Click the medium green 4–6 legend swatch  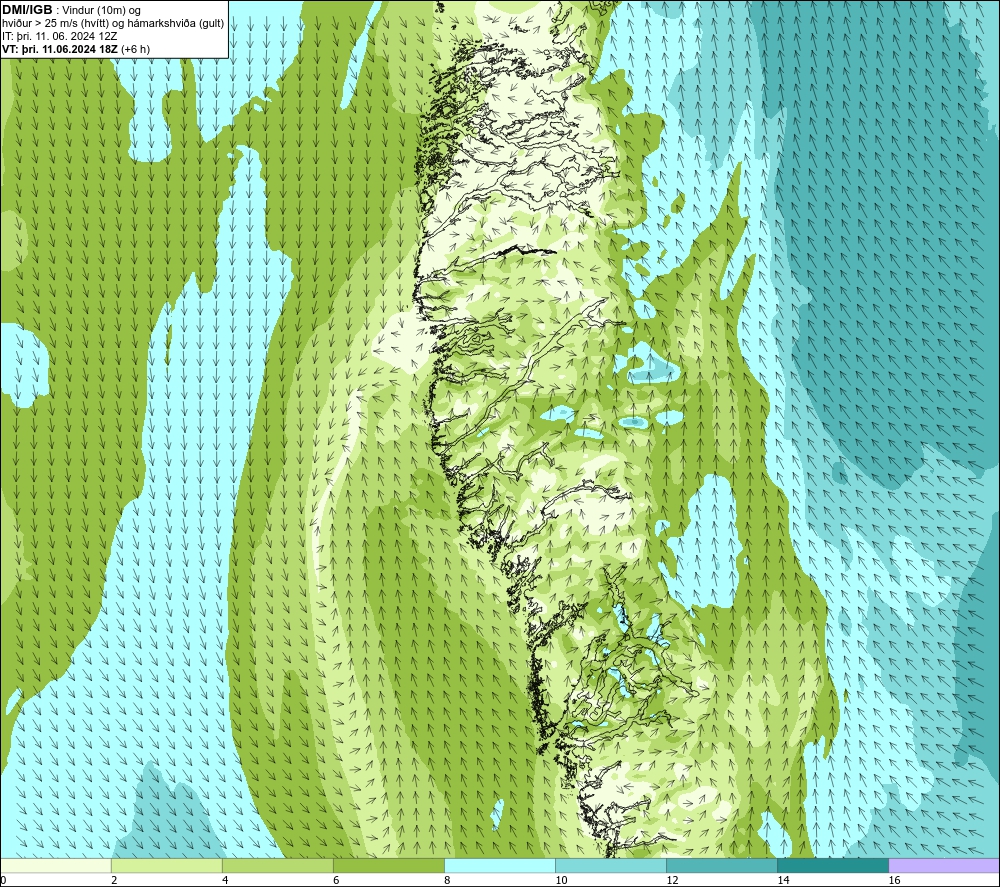pos(277,865)
